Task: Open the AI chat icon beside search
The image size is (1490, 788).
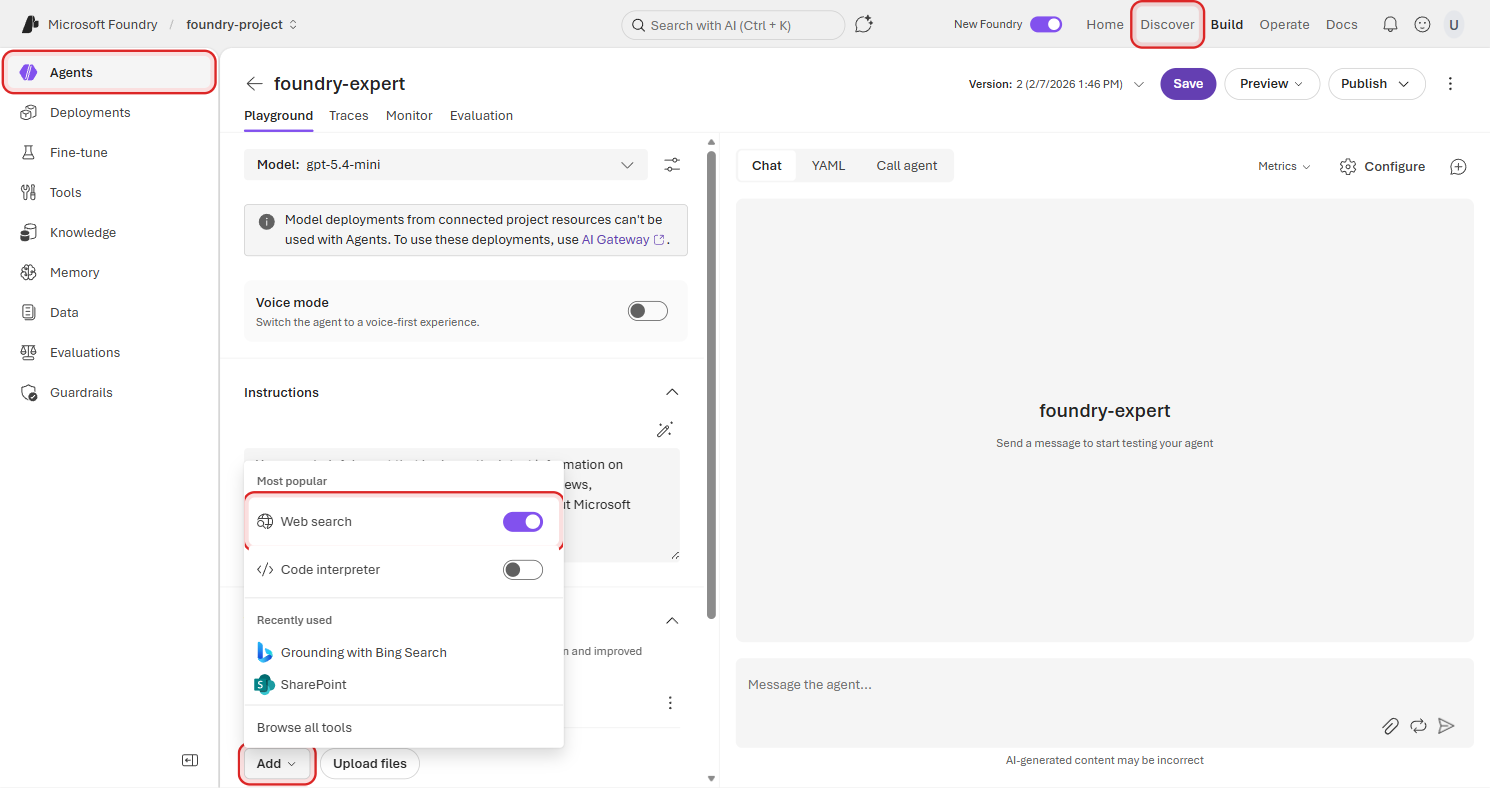Action: click(x=864, y=24)
